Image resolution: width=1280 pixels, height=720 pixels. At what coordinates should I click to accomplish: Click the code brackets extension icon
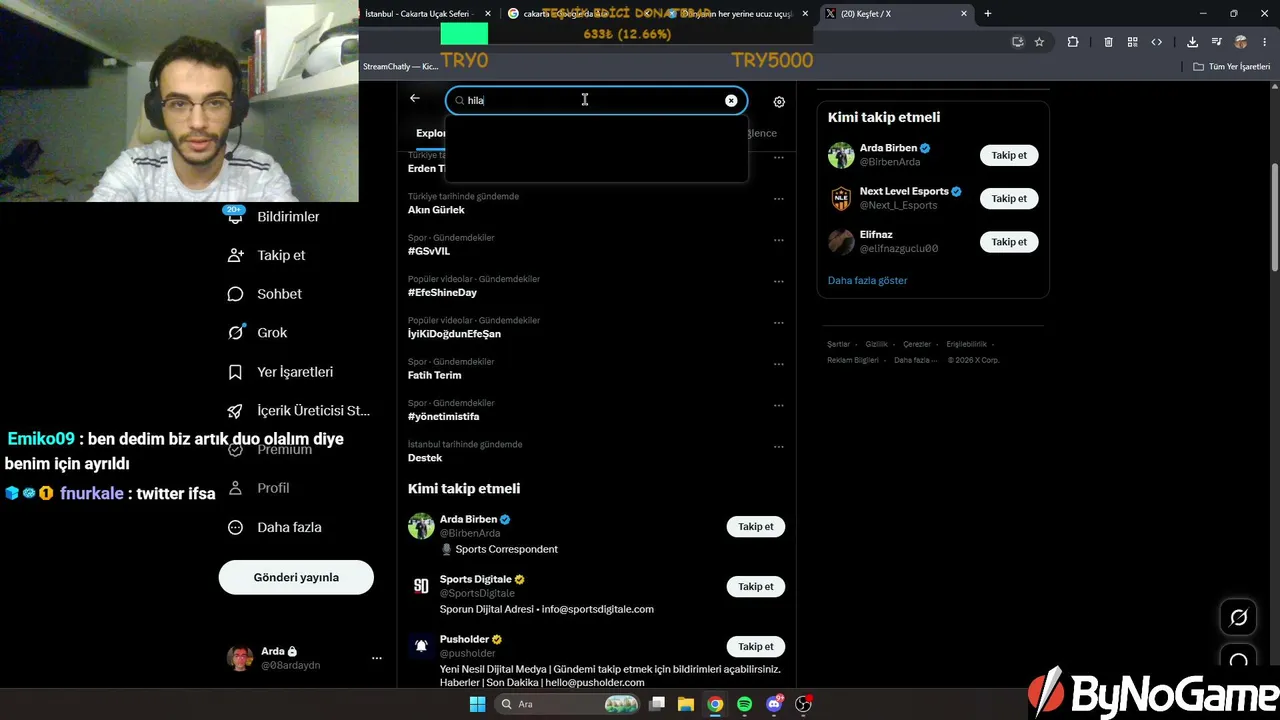coord(1157,42)
